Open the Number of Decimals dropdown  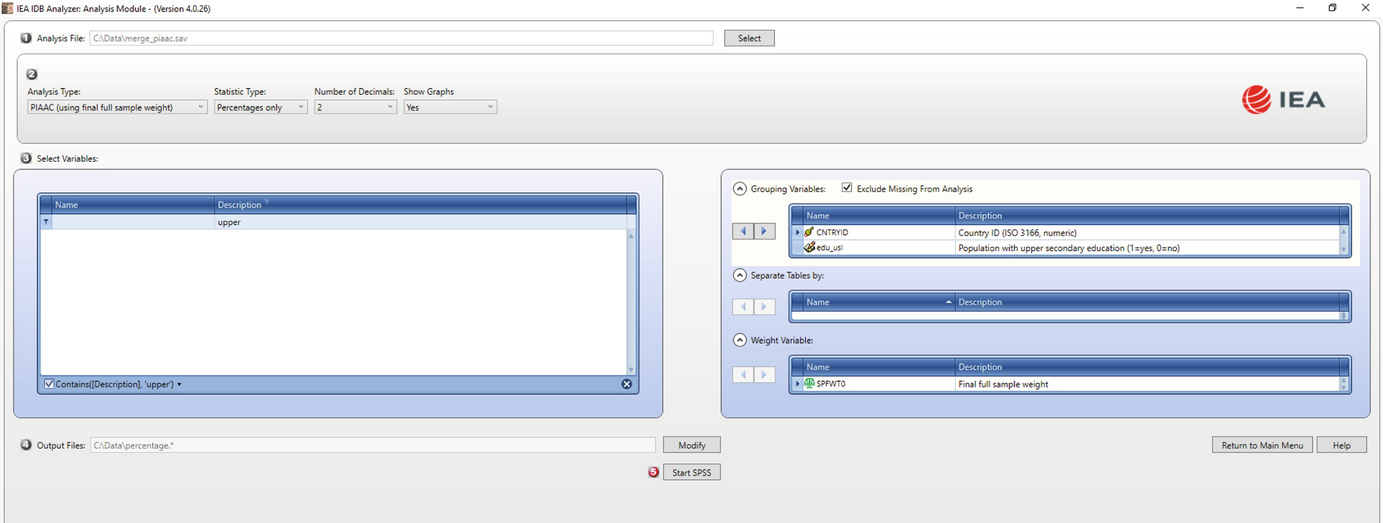coord(355,107)
